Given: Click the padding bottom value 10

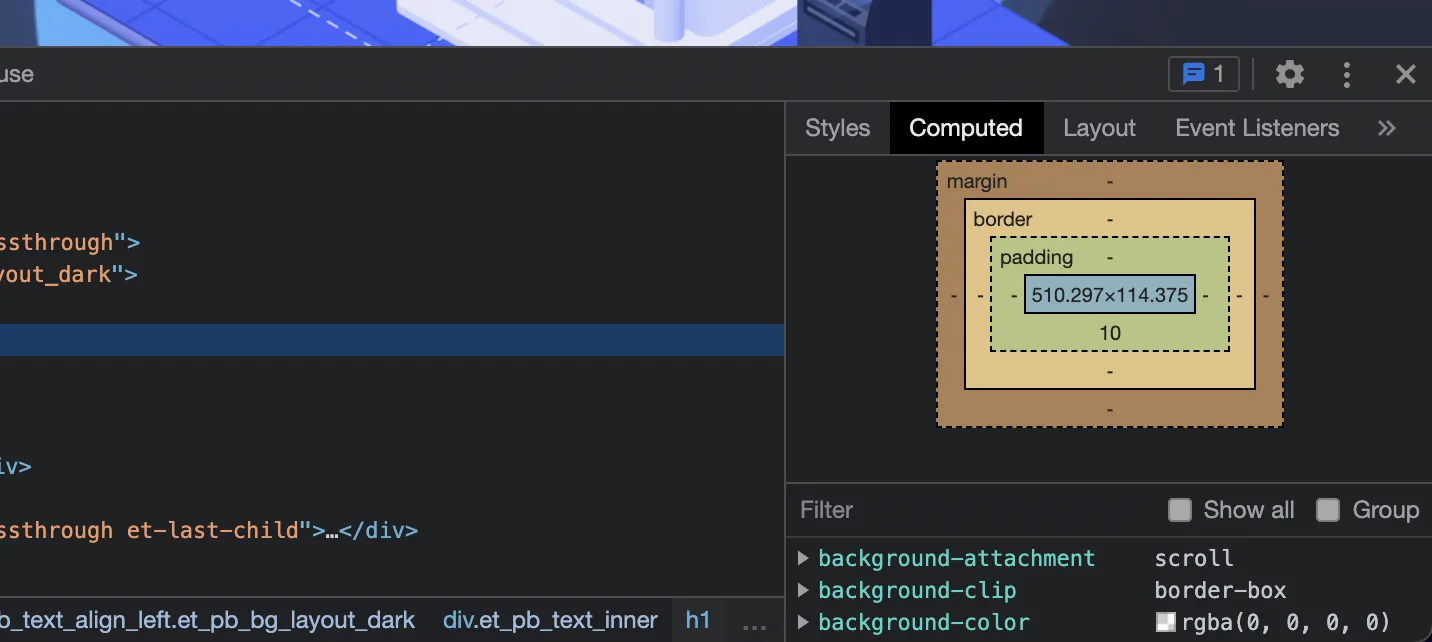Looking at the screenshot, I should 1110,333.
